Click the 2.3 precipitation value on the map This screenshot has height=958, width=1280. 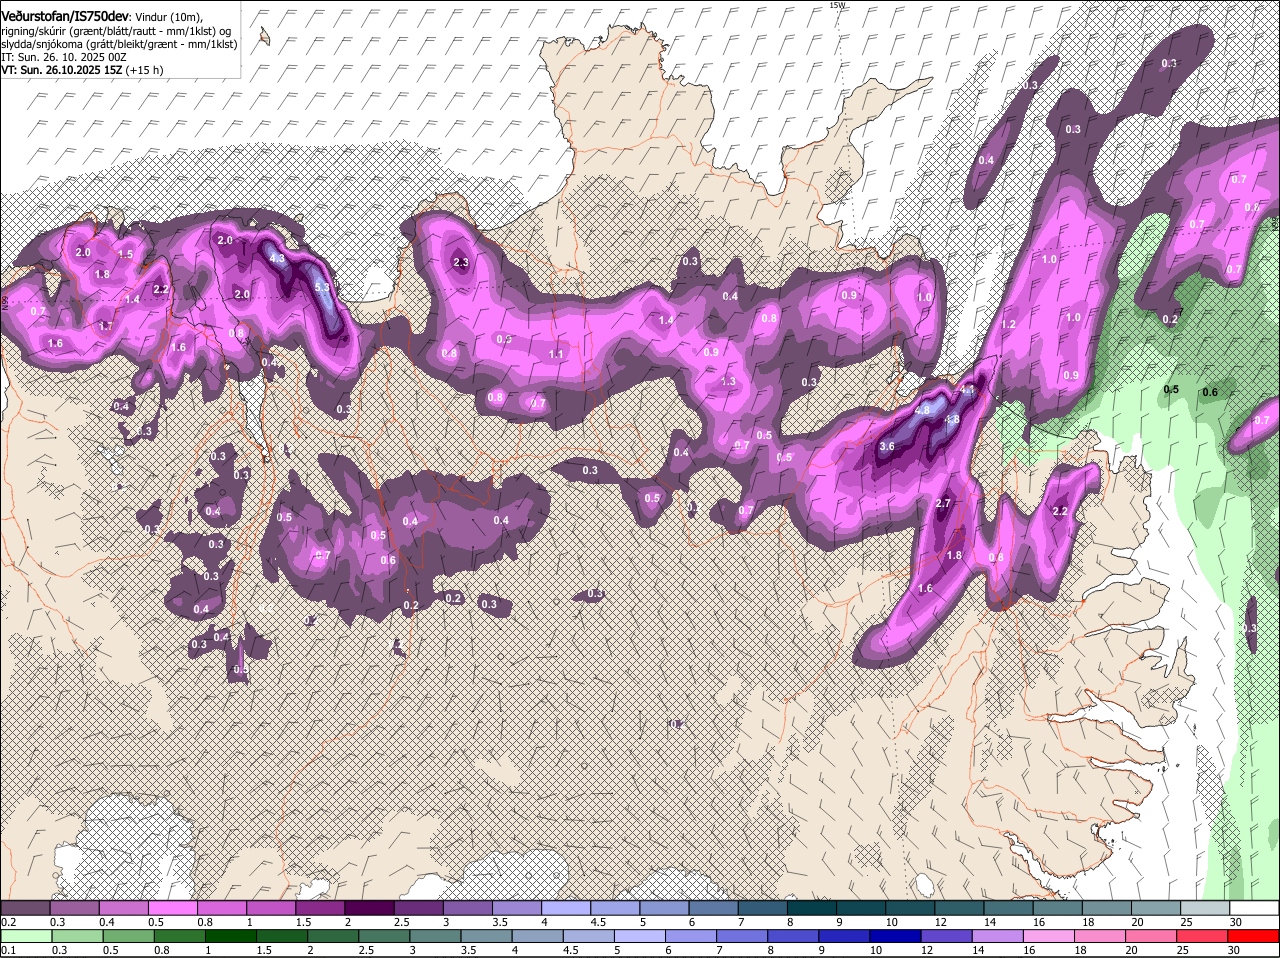pos(461,263)
